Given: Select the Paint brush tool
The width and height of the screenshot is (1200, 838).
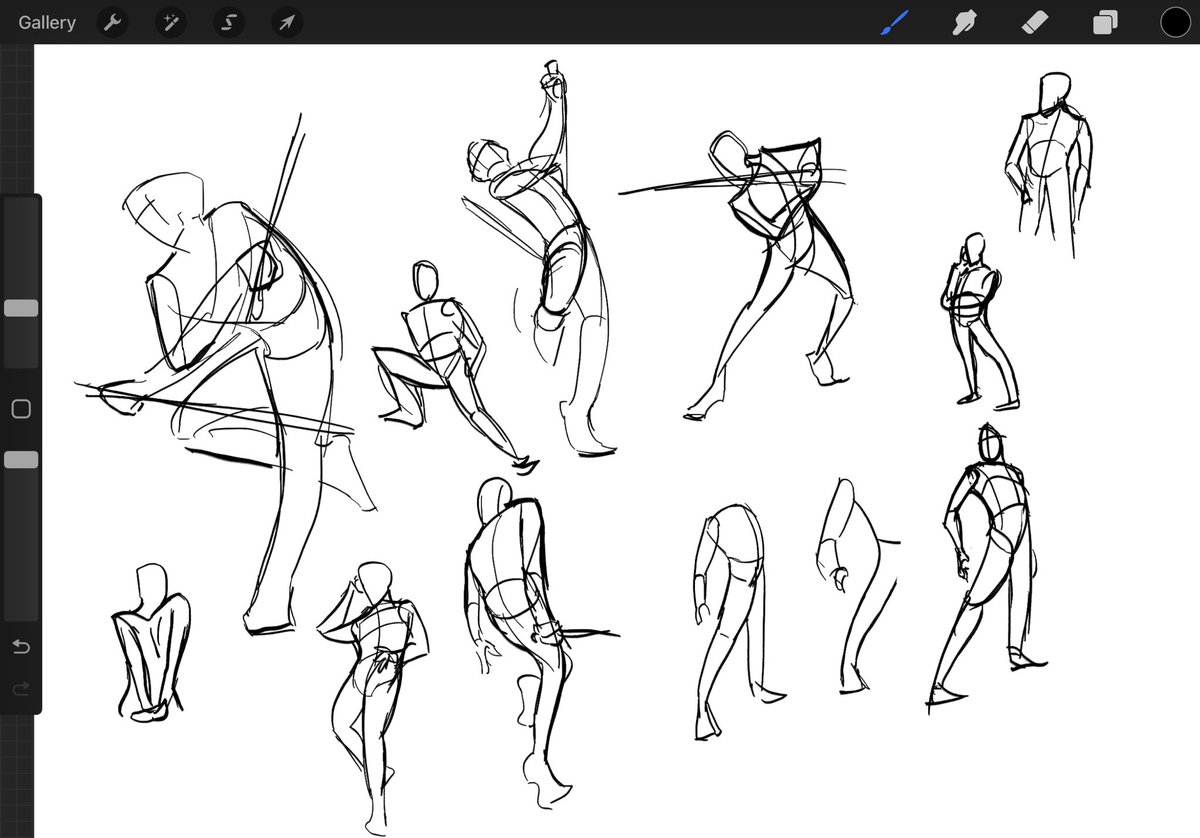Looking at the screenshot, I should (x=893, y=22).
